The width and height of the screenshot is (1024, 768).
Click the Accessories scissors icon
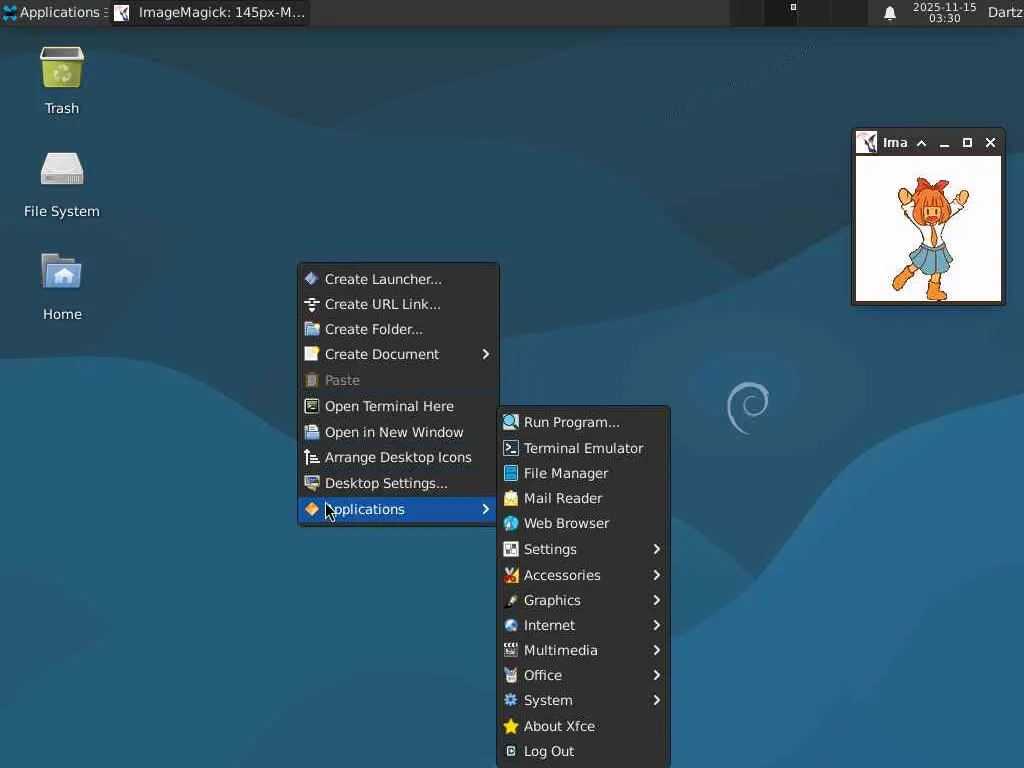point(511,575)
